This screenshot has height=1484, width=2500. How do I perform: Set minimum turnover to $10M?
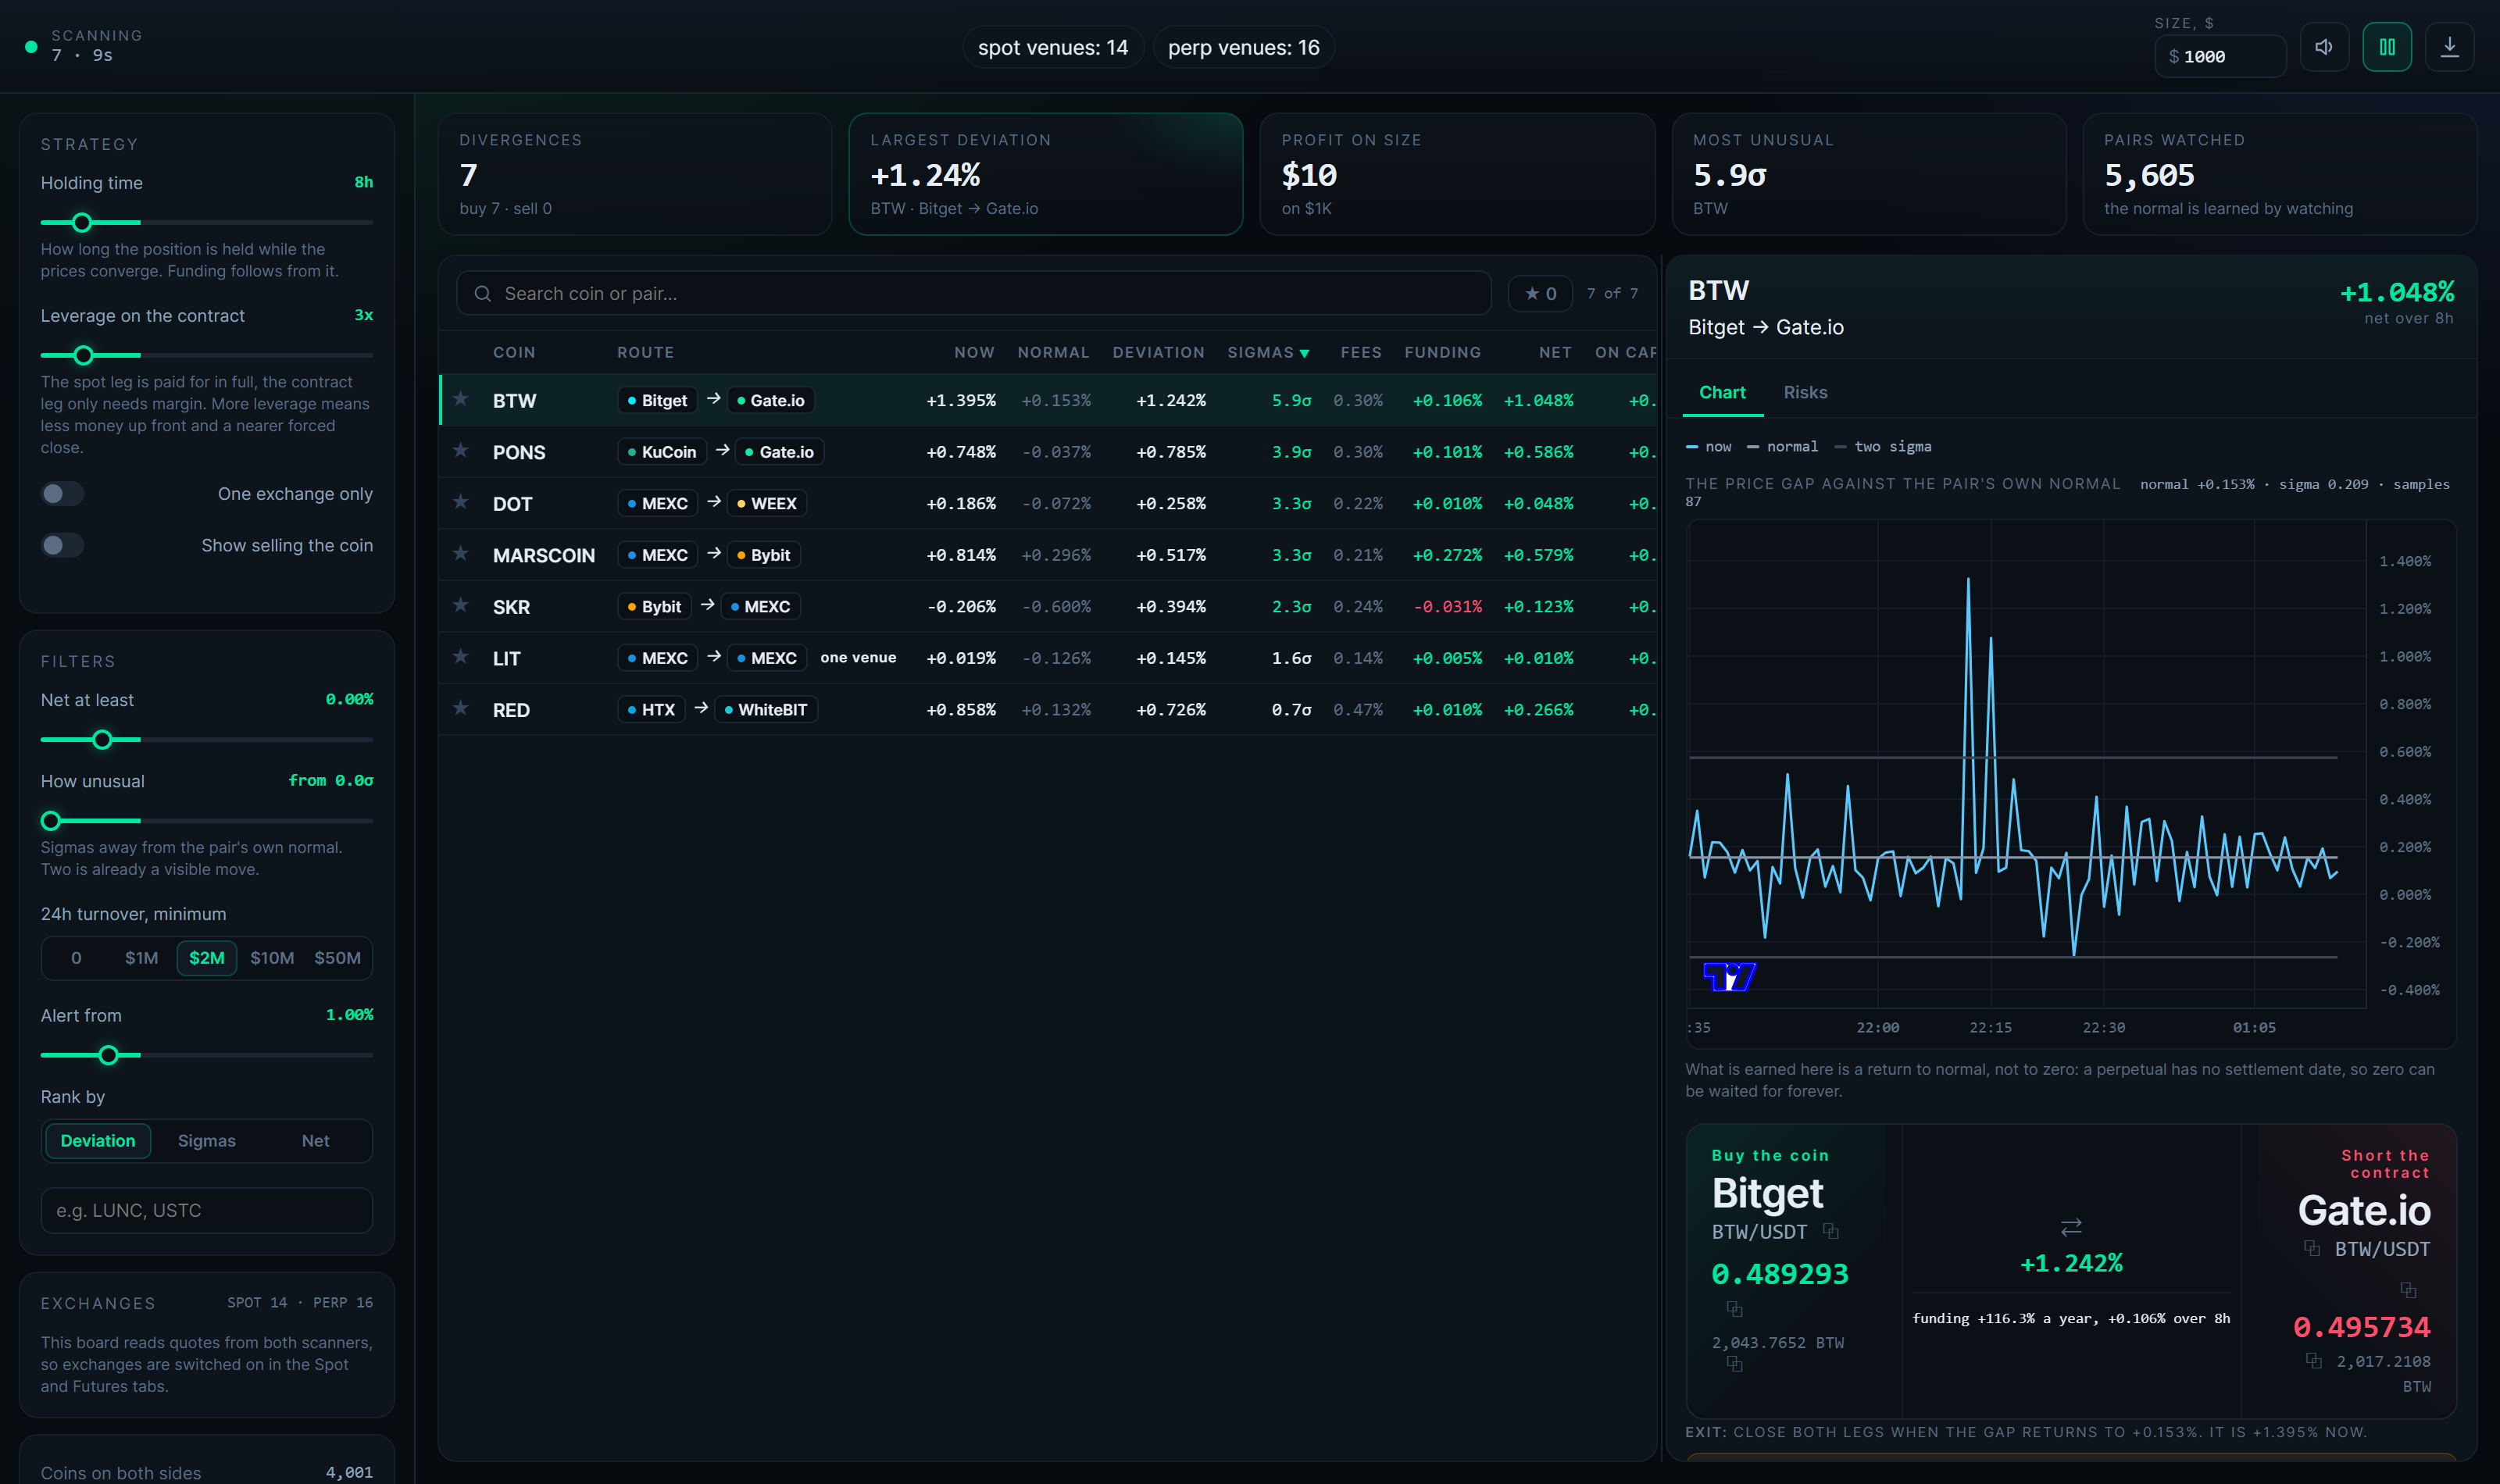272,958
